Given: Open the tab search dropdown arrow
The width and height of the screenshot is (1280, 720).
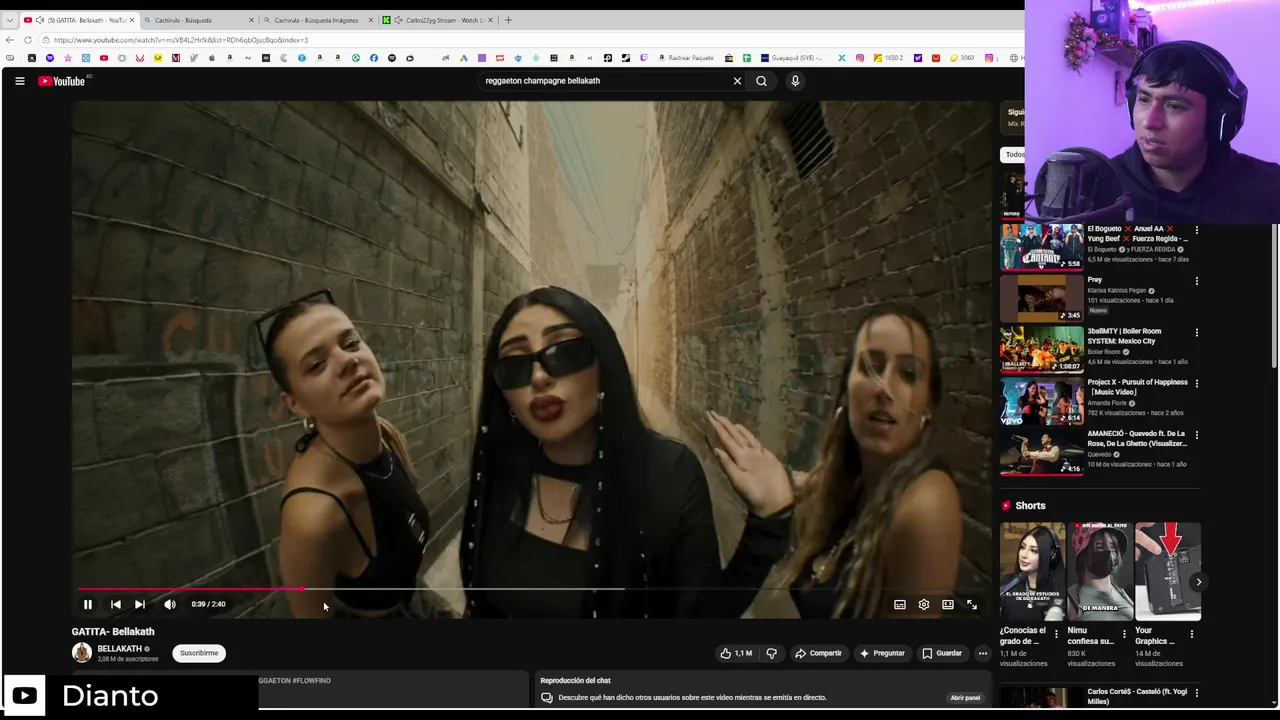Looking at the screenshot, I should (x=9, y=20).
